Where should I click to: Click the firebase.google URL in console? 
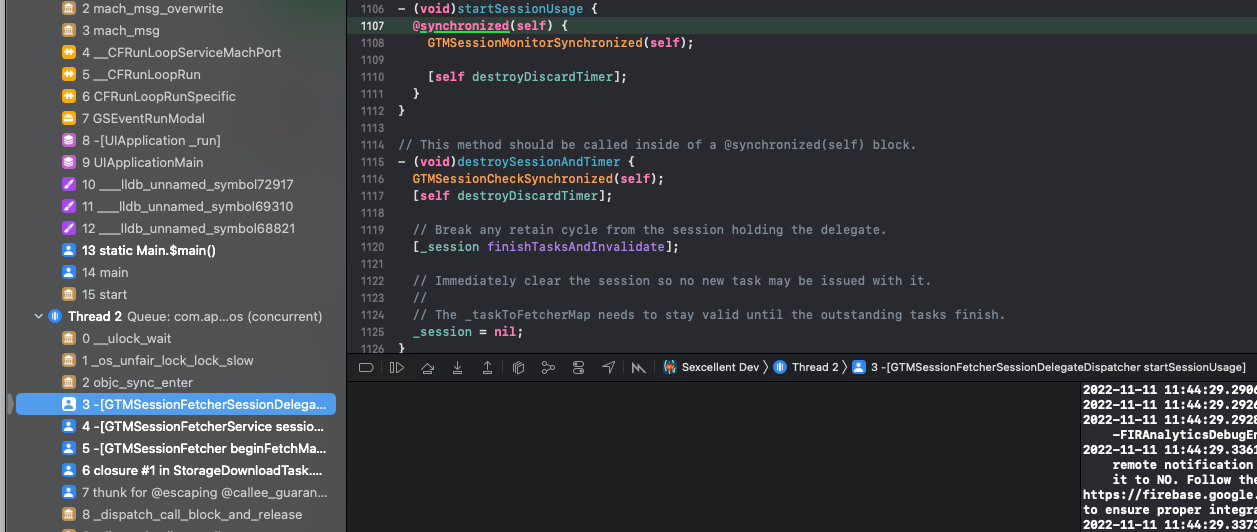pyautogui.click(x=1170, y=495)
